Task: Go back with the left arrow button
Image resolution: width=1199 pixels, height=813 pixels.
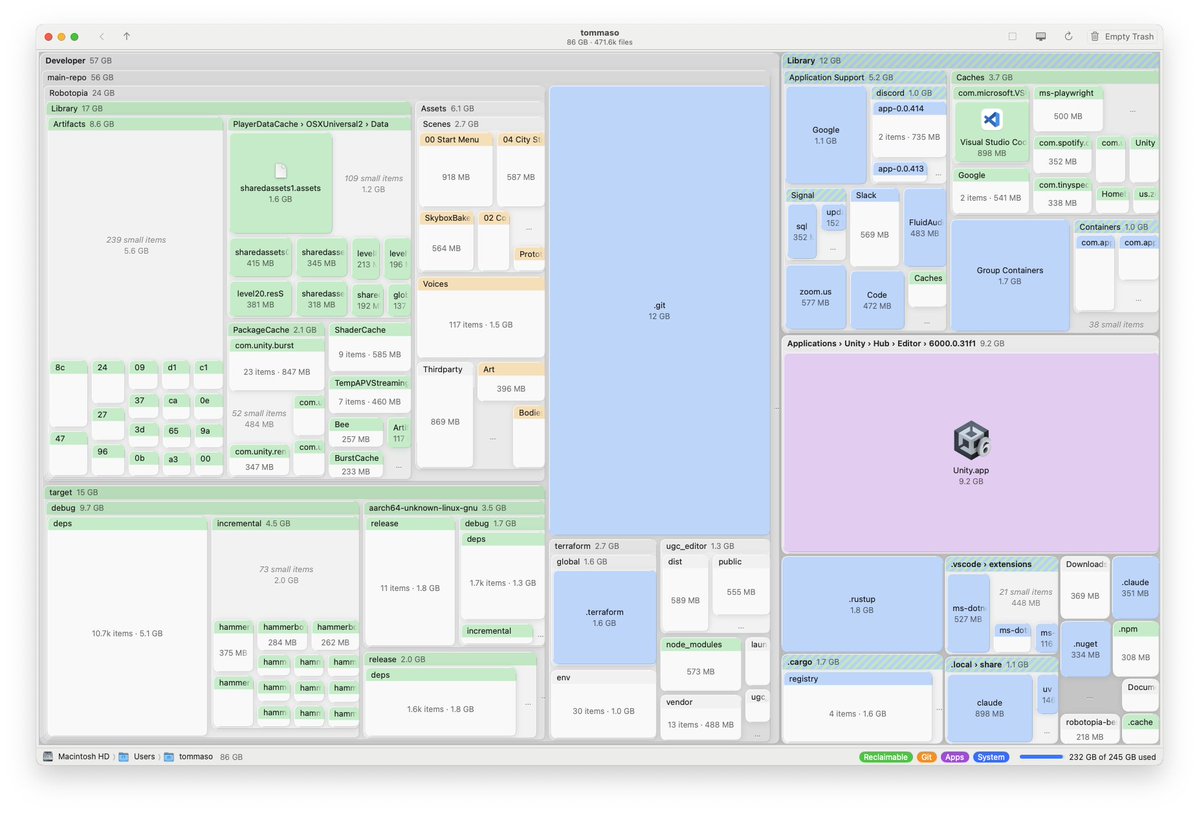Action: tap(102, 36)
